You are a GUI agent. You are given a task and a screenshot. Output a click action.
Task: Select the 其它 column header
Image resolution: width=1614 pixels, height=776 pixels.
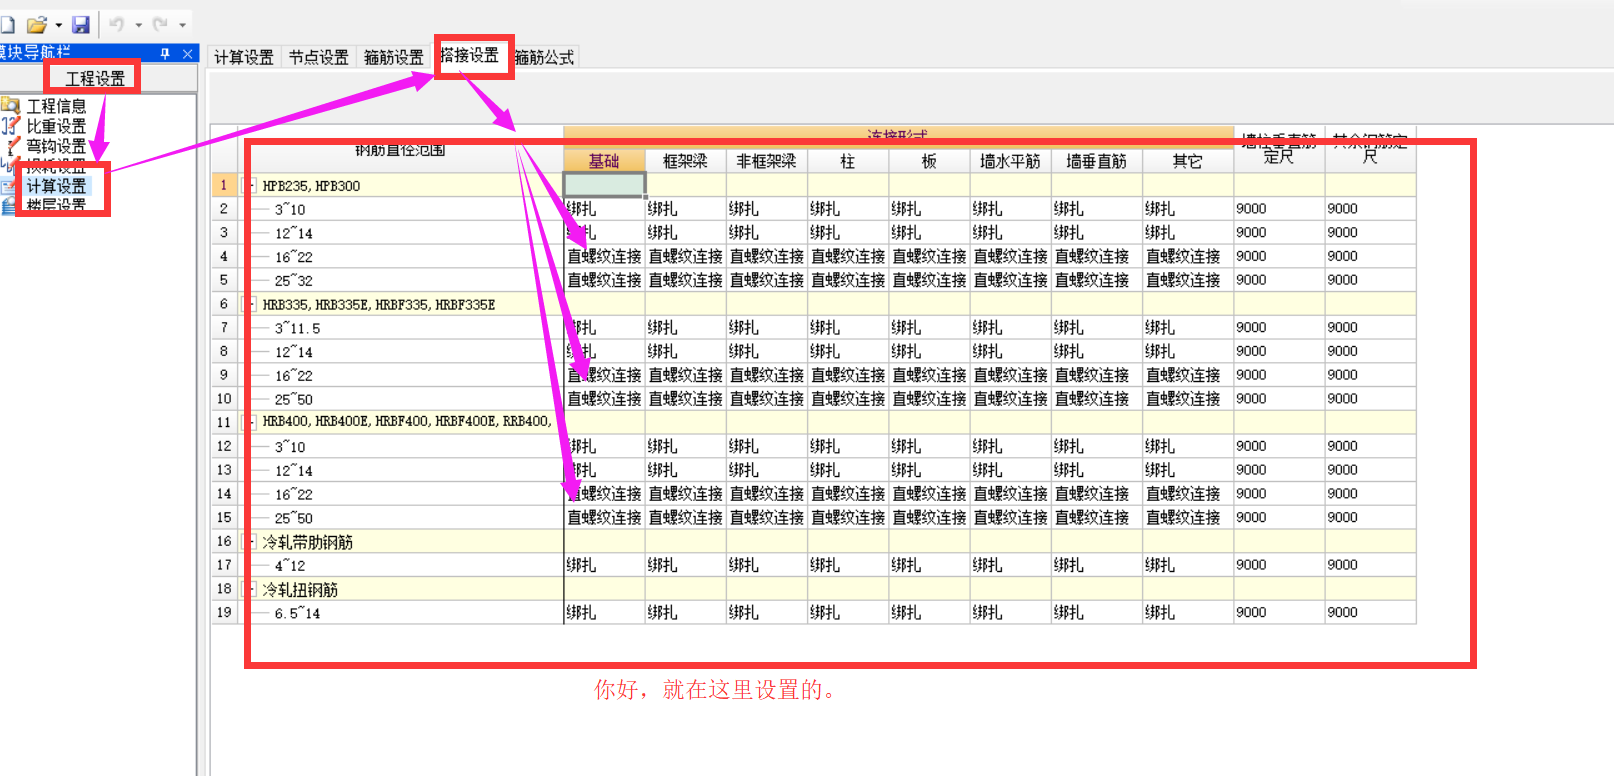[x=1188, y=161]
